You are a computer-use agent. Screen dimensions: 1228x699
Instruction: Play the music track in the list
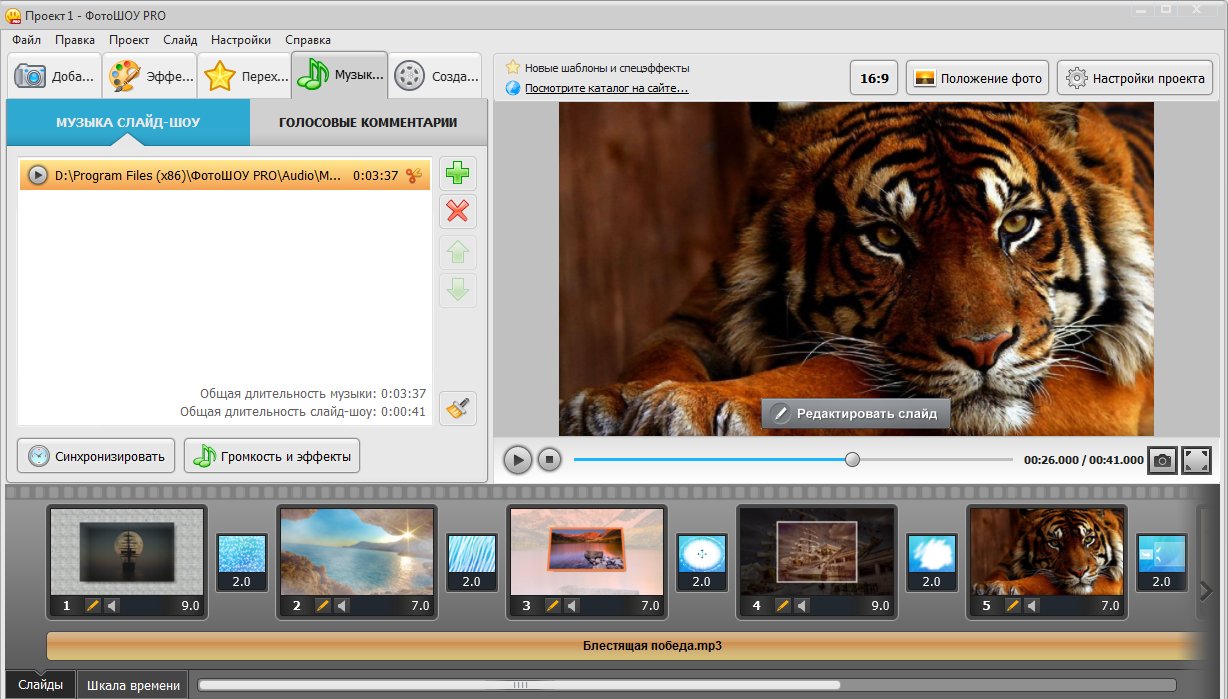tap(38, 176)
